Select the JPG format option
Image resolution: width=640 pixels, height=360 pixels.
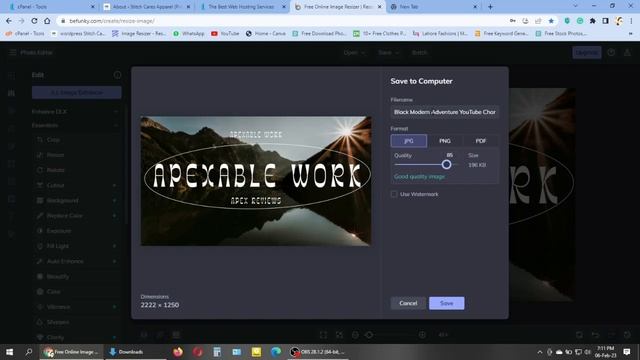(x=409, y=141)
